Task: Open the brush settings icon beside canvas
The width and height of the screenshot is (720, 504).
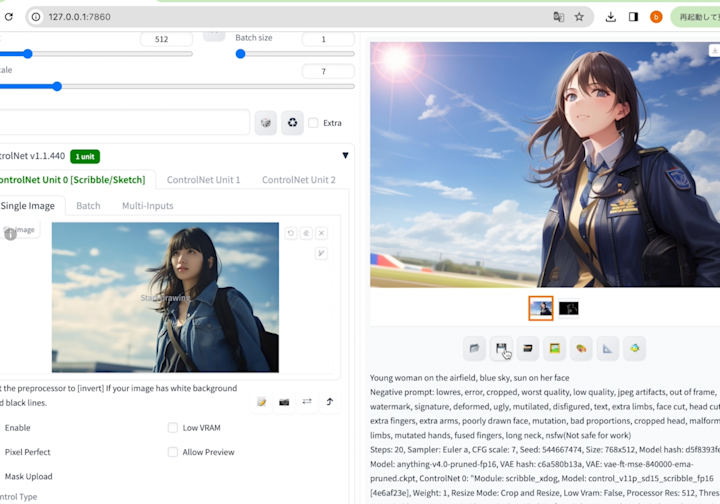Action: pos(321,253)
